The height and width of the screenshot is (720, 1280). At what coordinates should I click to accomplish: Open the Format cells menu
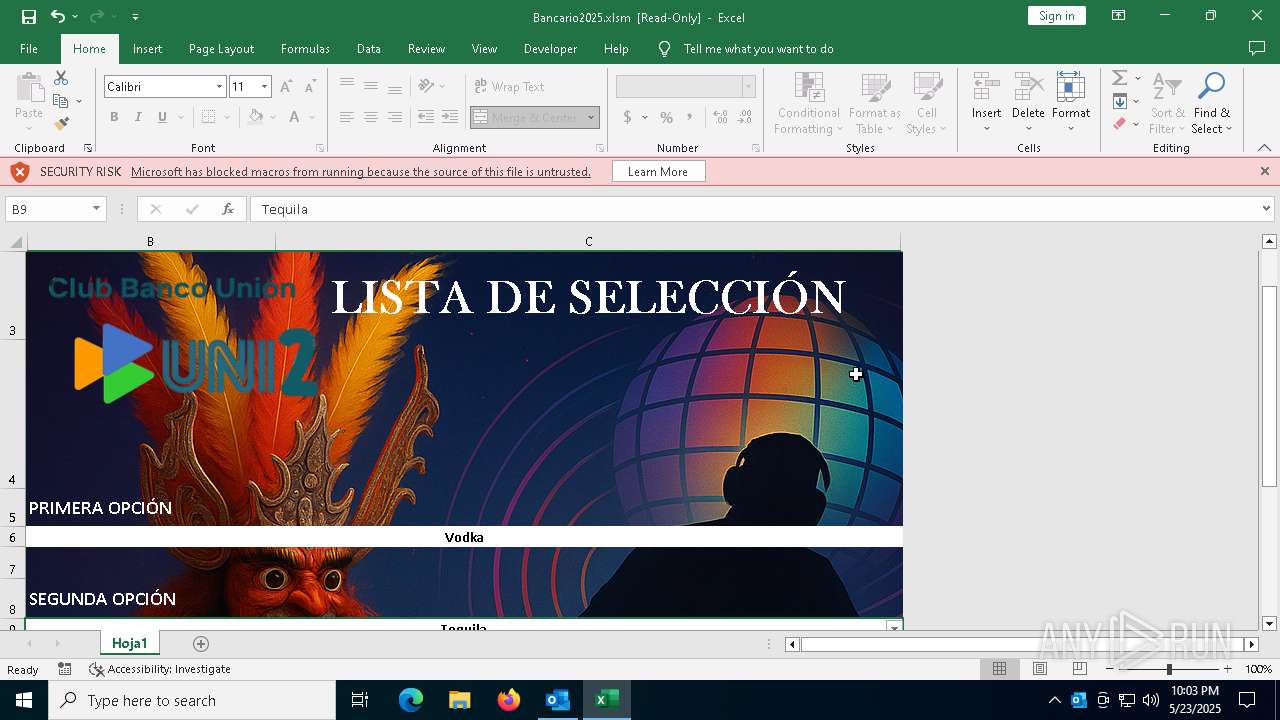pyautogui.click(x=1071, y=103)
